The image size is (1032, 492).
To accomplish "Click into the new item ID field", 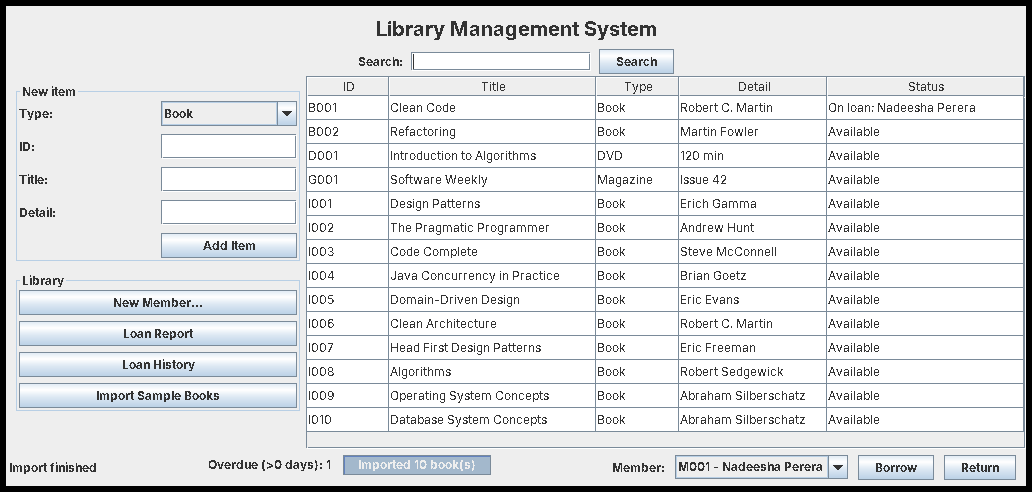I will click(228, 146).
